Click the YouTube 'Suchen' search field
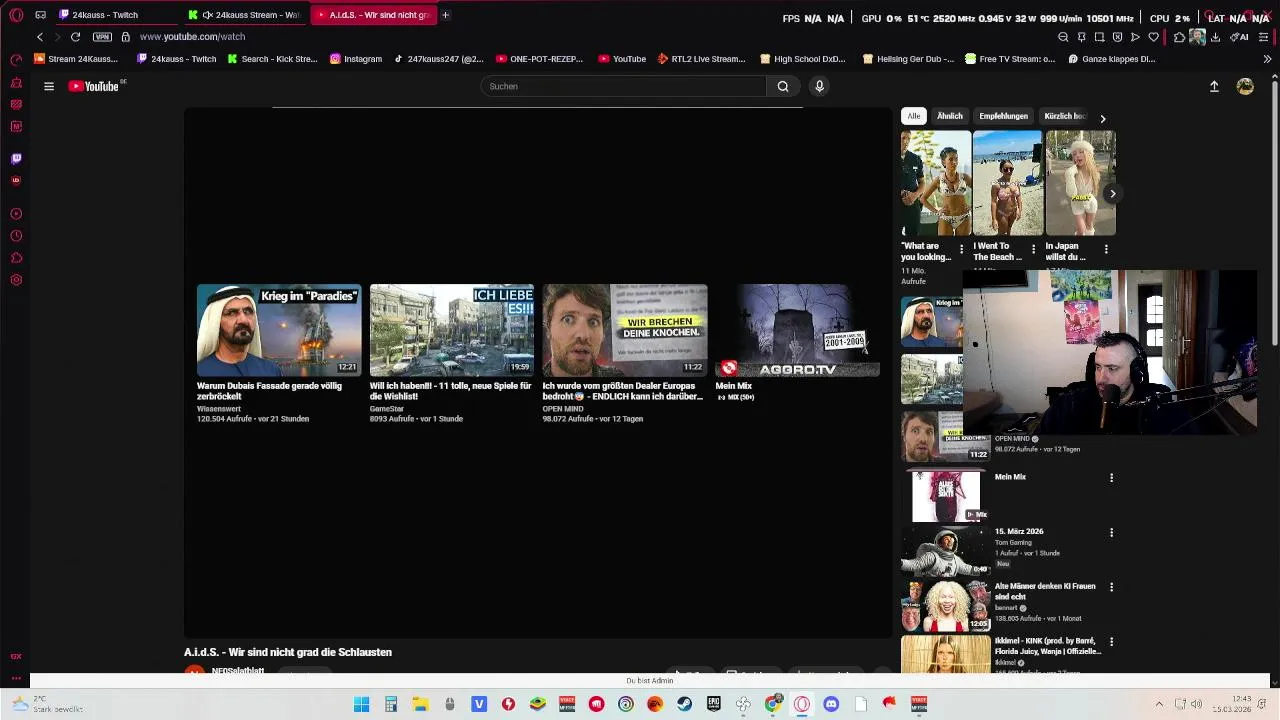Viewport: 1280px width, 720px height. point(625,86)
